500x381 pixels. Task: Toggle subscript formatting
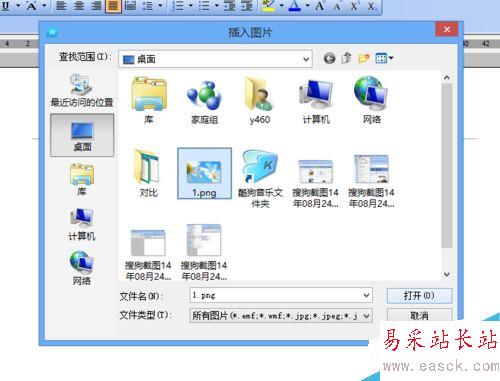372,6
